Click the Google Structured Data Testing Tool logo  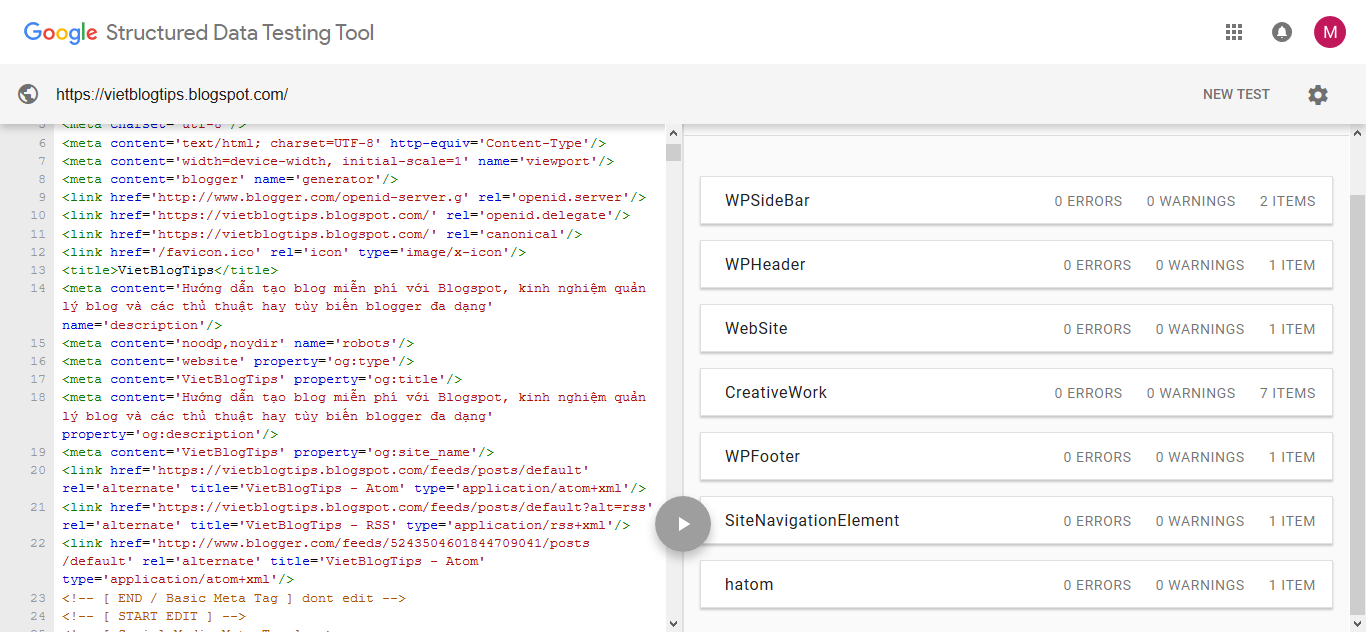tap(199, 32)
